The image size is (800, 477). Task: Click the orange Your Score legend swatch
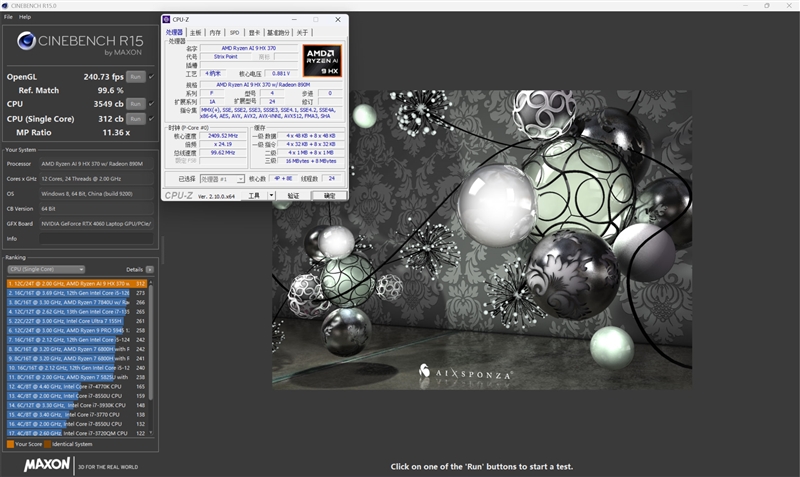click(10, 444)
